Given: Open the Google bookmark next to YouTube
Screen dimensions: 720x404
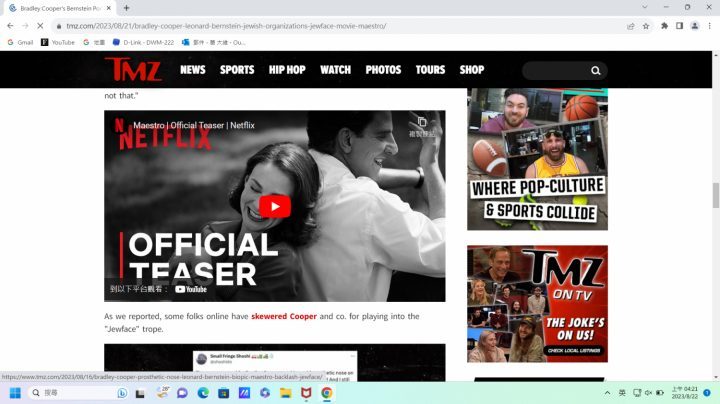Looking at the screenshot, I should click(94, 42).
